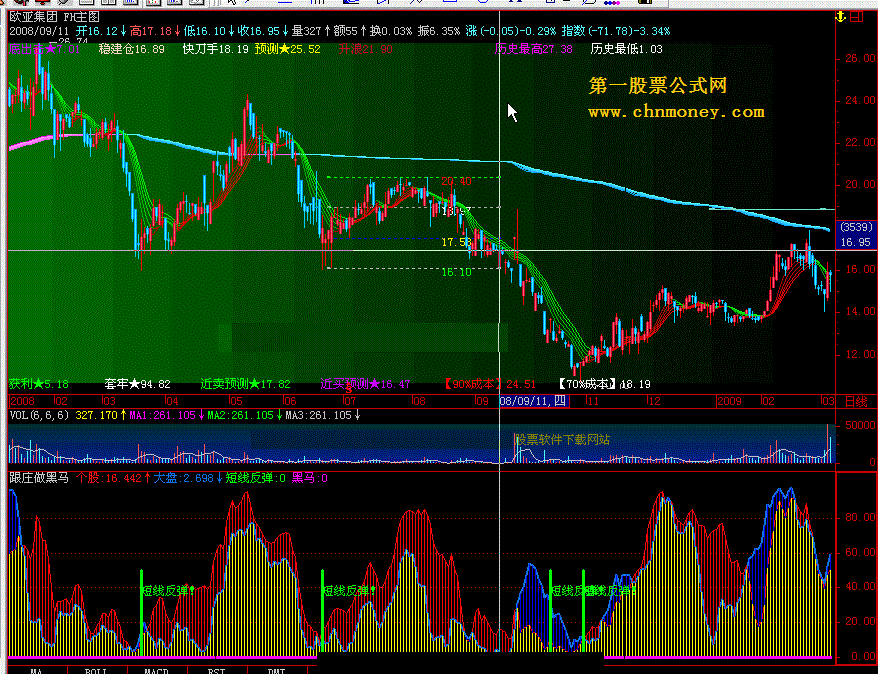
Task: Click the 12 month marker on date axis
Action: [653, 401]
